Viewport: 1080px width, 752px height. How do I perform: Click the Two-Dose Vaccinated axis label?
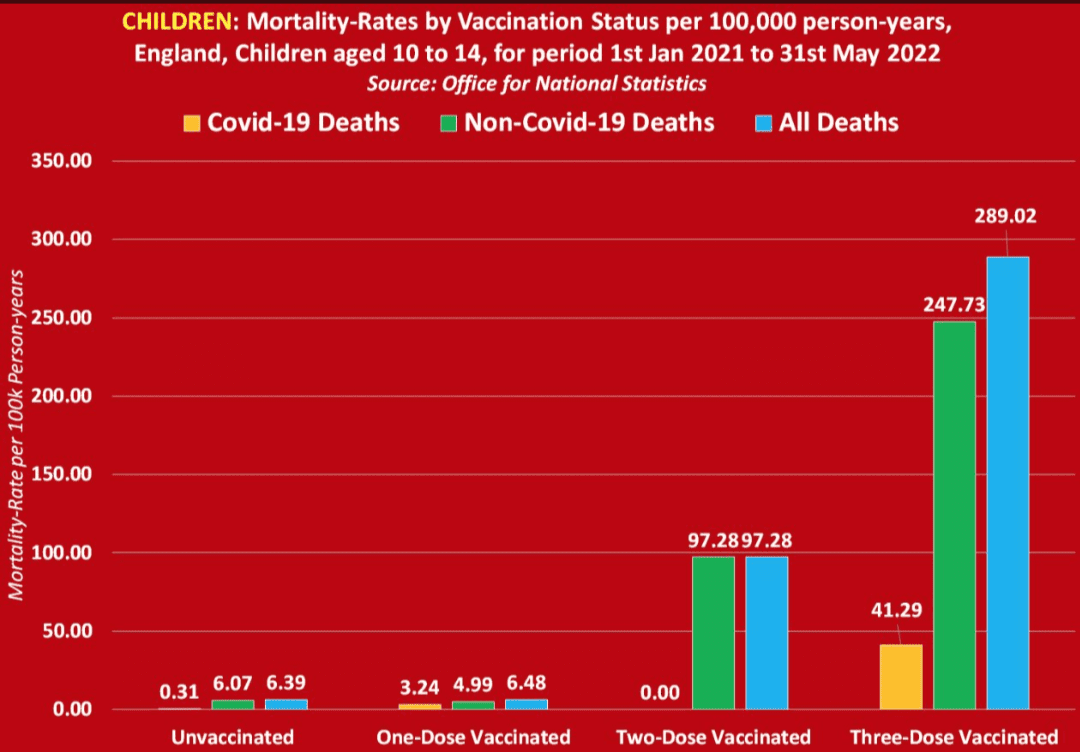pos(712,737)
